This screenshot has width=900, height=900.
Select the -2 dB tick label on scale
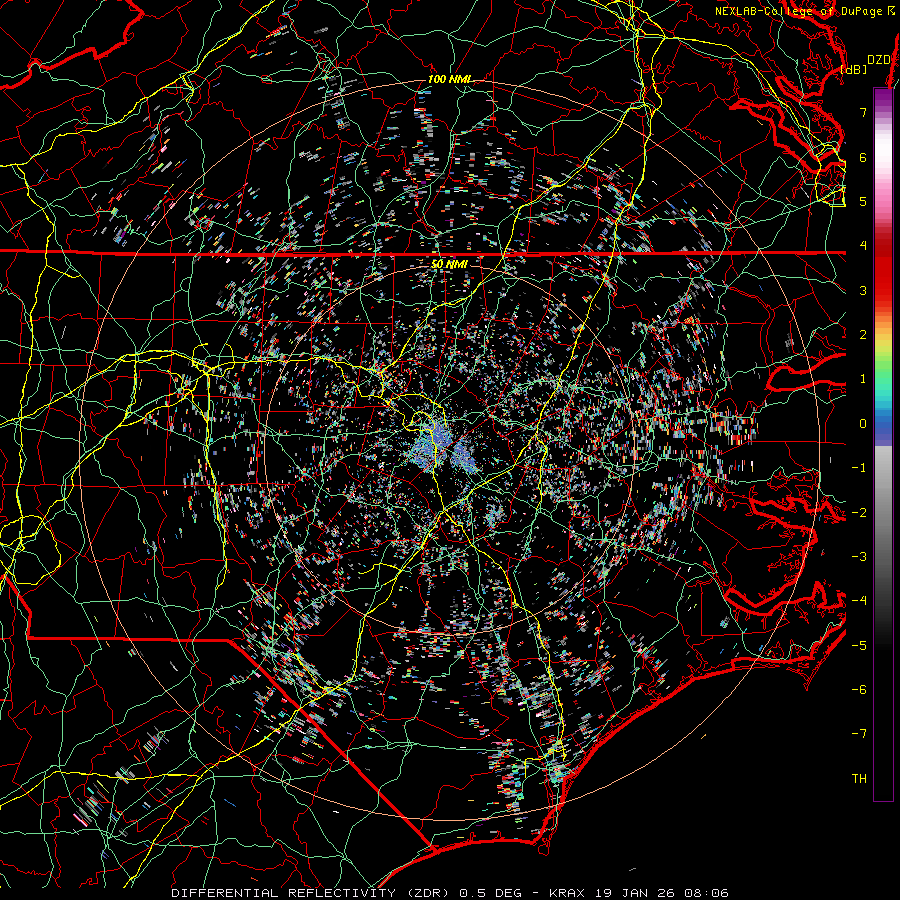(x=859, y=513)
